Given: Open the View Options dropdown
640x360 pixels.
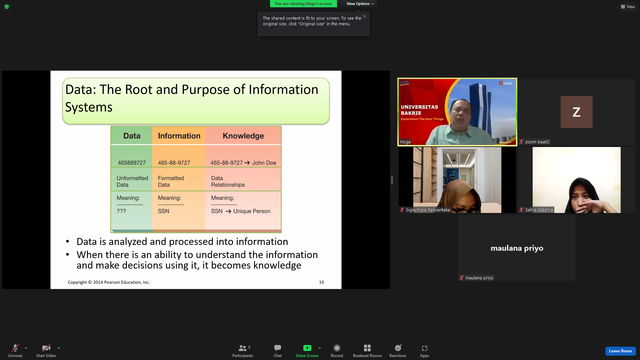Looking at the screenshot, I should 360,4.
